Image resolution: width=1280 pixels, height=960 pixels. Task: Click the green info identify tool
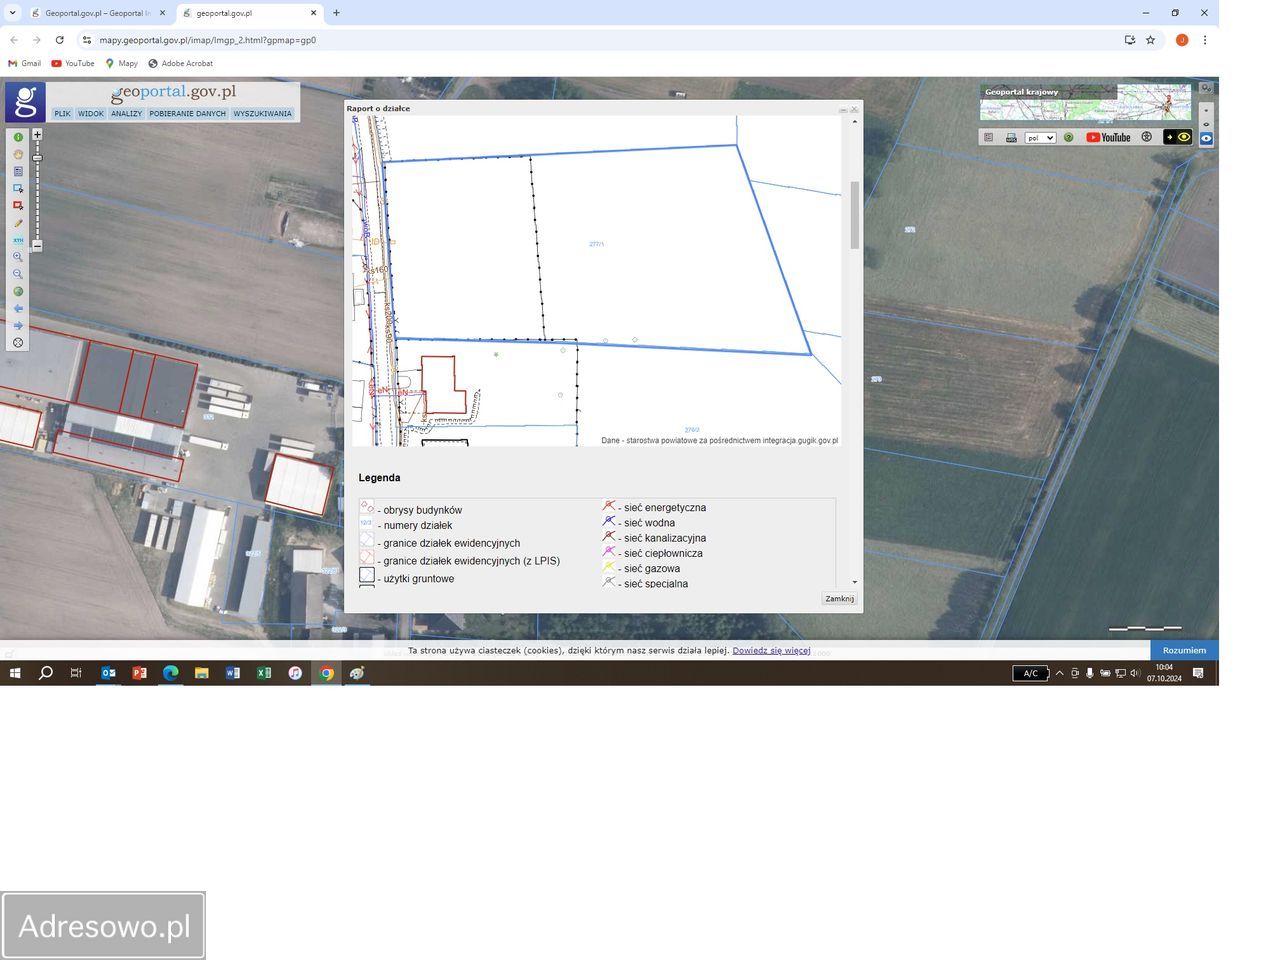coord(18,137)
